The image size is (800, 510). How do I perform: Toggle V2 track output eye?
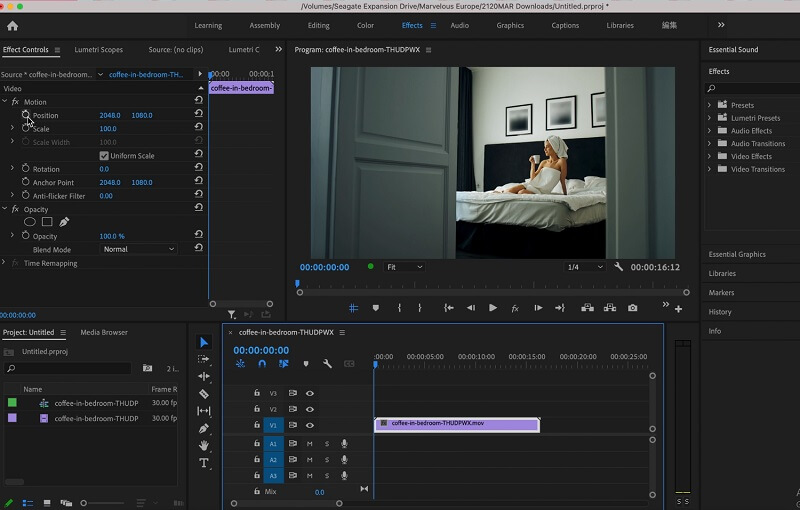(310, 409)
